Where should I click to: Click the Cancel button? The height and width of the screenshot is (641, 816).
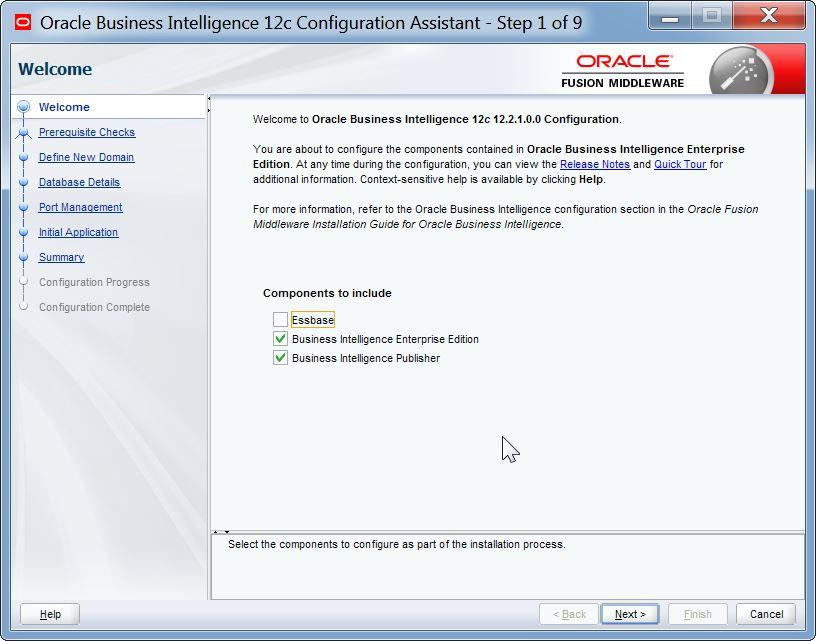(766, 614)
